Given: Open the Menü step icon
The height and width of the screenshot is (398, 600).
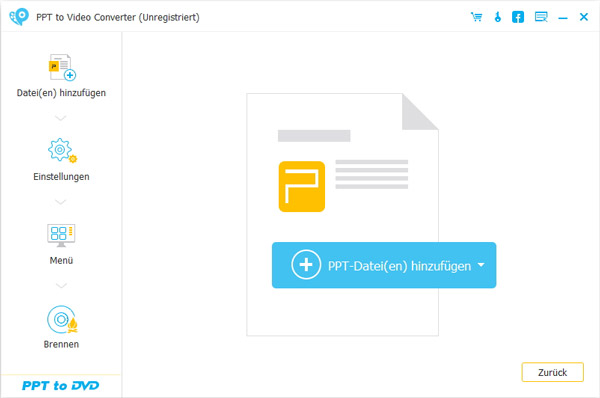Looking at the screenshot, I should [x=61, y=235].
